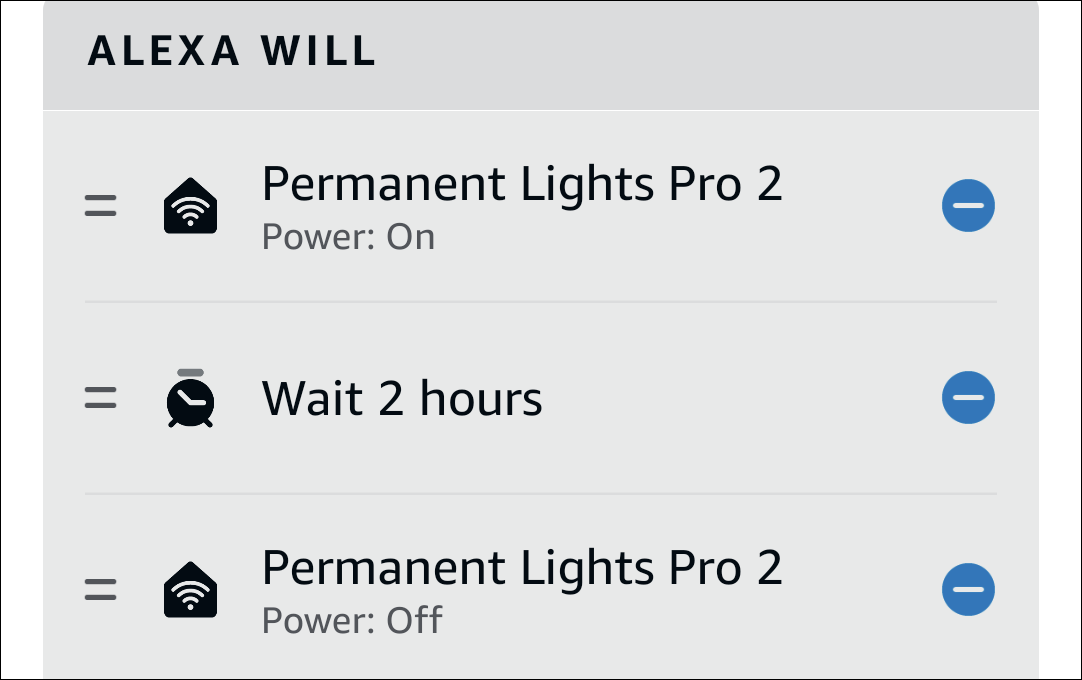This screenshot has width=1082, height=680.
Task: Open the Wait 2 hours action to edit
Action: tap(402, 397)
